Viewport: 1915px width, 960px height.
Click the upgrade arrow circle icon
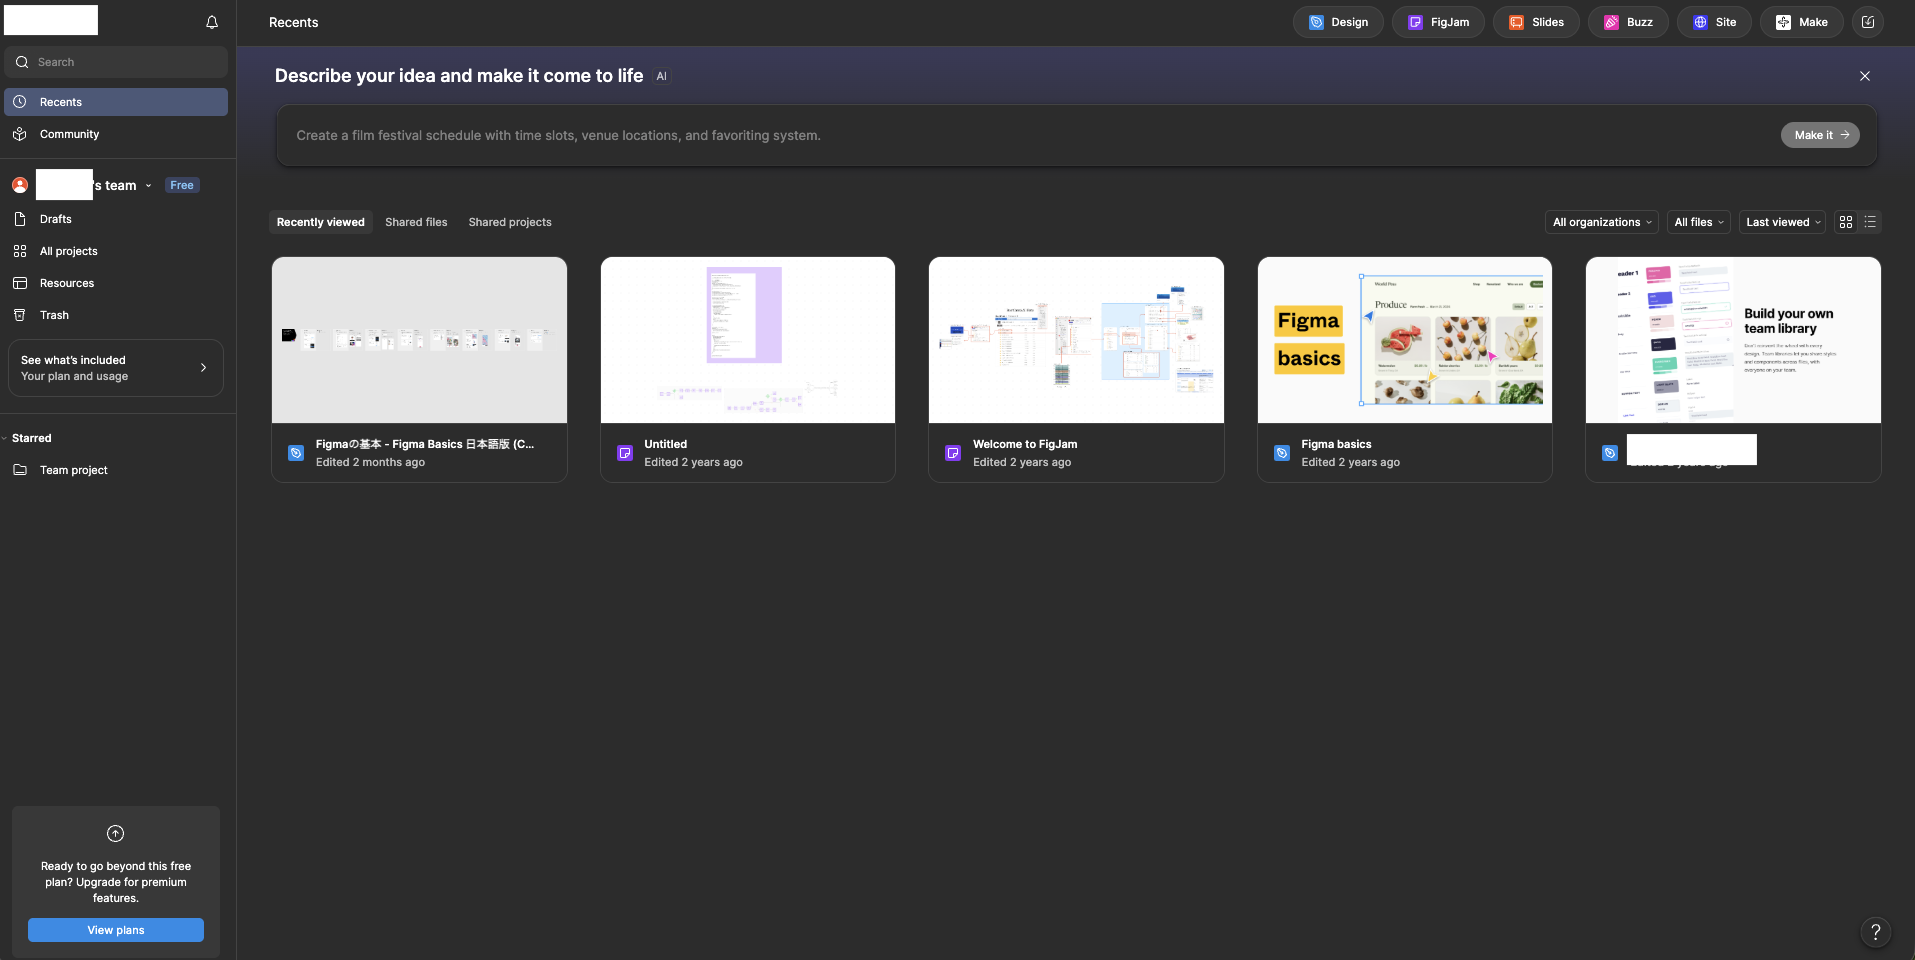click(116, 833)
